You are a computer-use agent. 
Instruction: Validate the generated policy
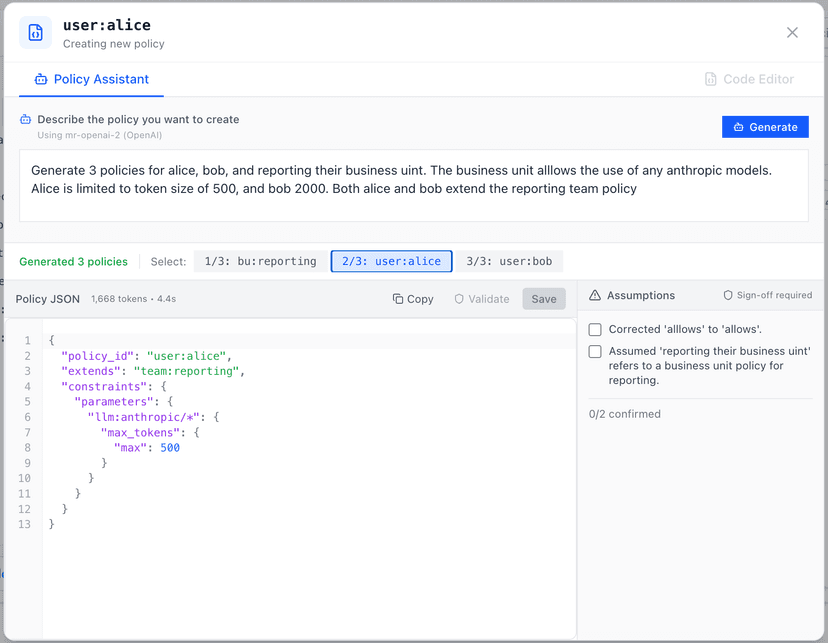pyautogui.click(x=481, y=298)
